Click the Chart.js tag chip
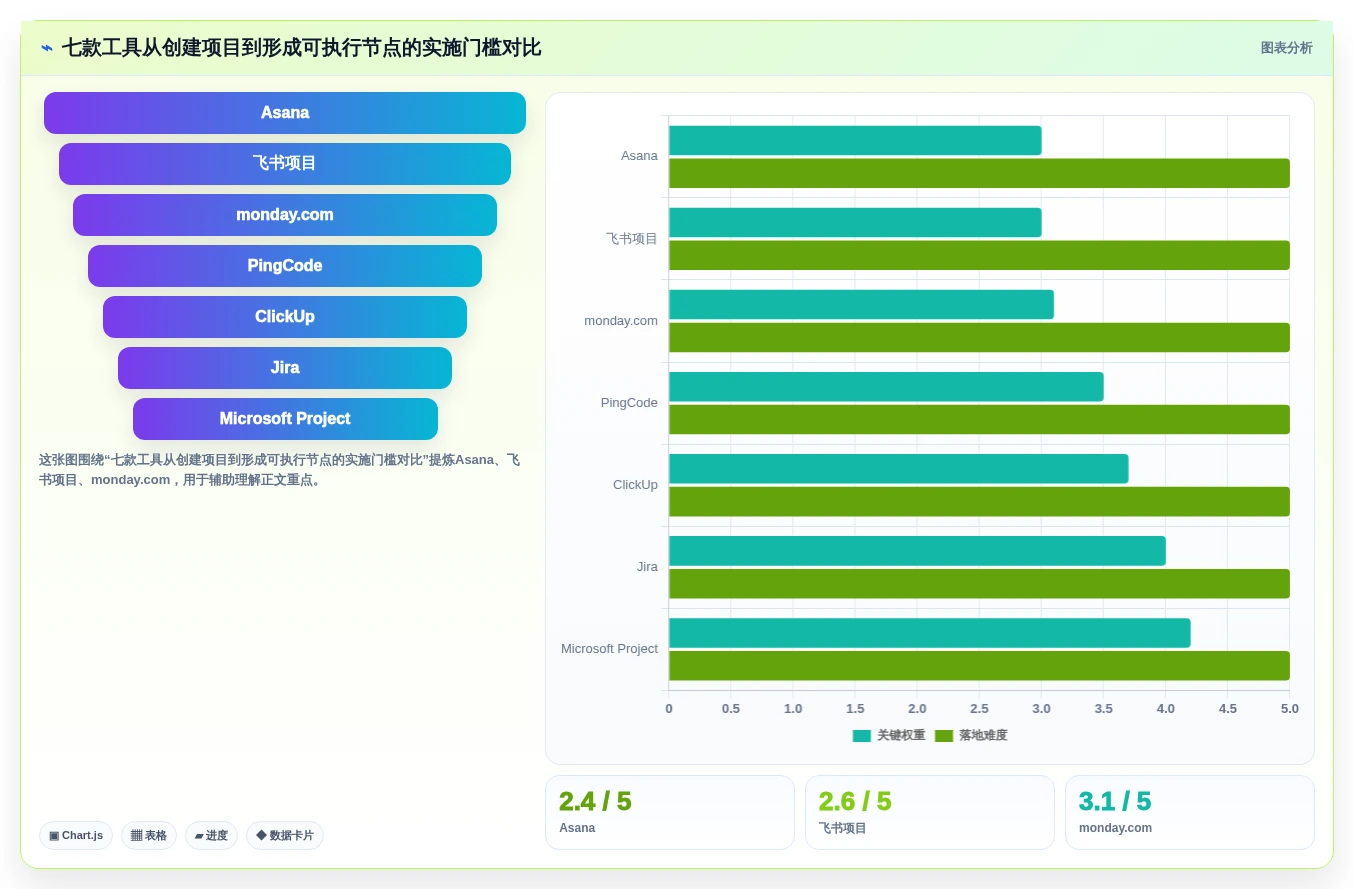Screen dimensions: 1354x889 point(76,835)
